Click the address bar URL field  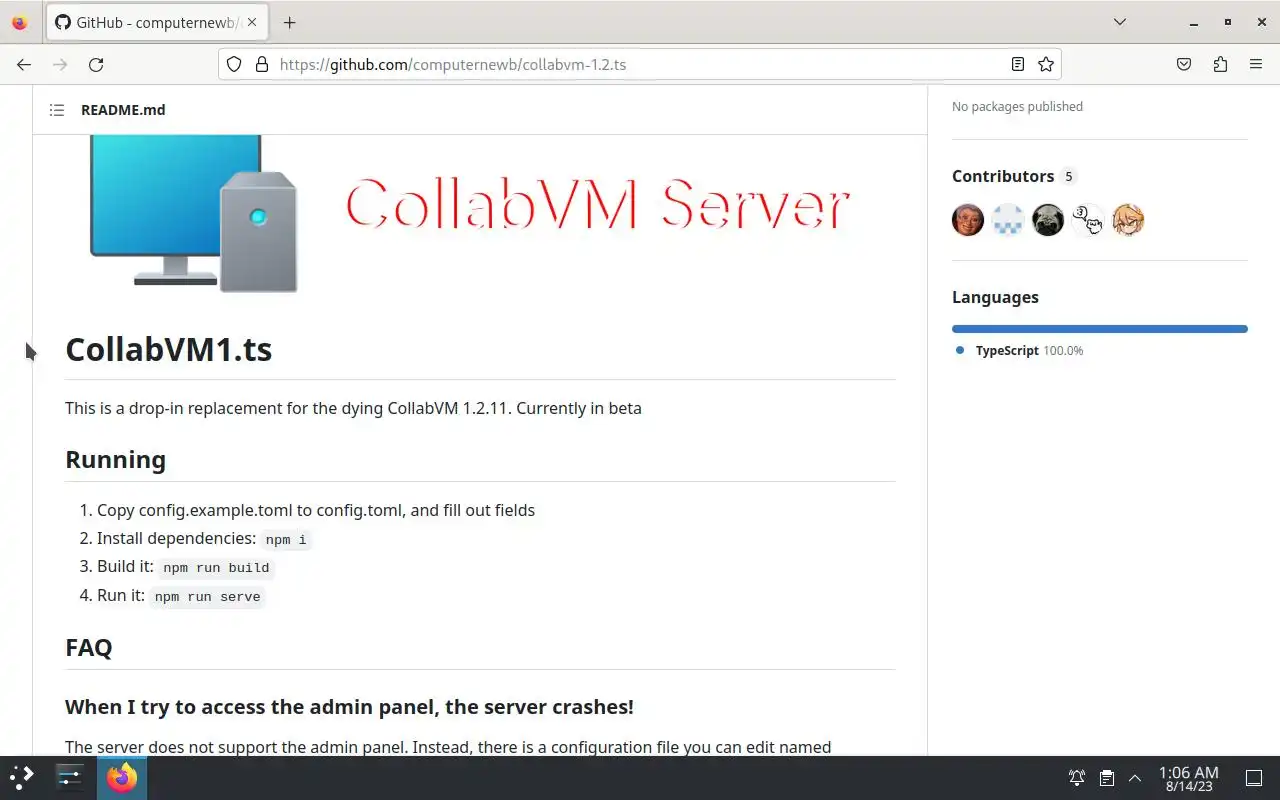point(640,64)
